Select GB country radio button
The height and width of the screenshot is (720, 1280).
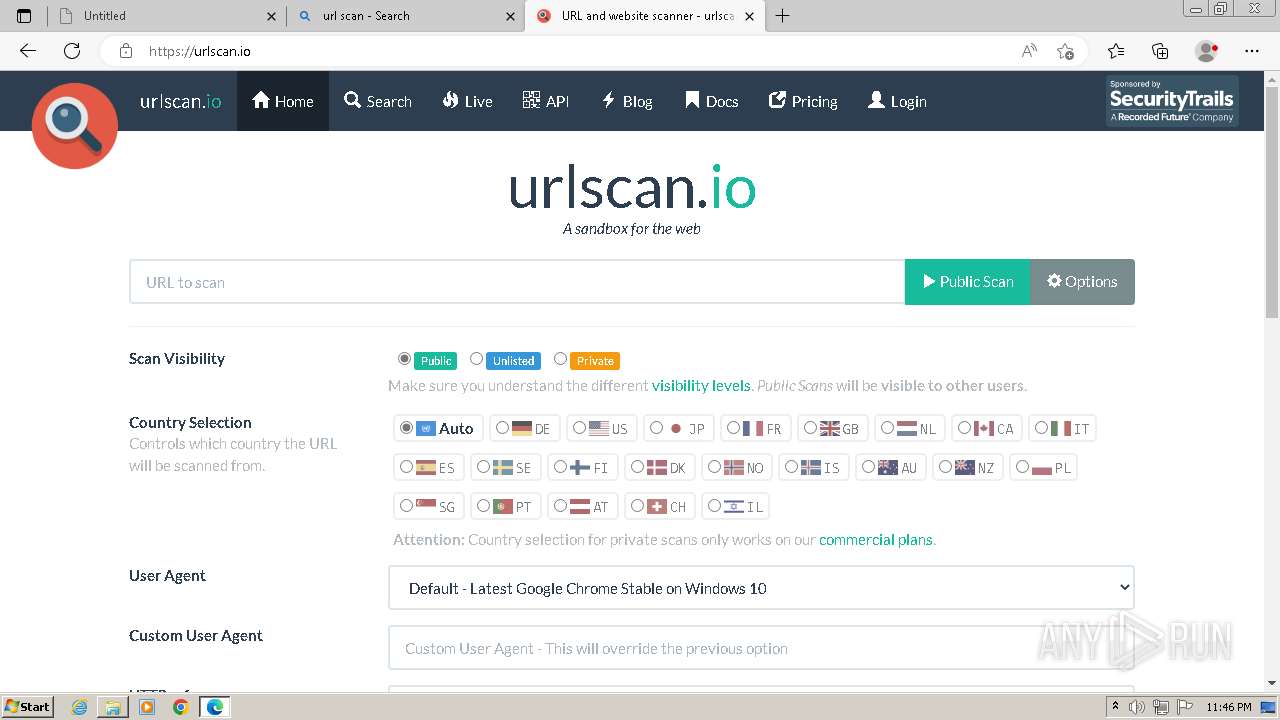[810, 428]
